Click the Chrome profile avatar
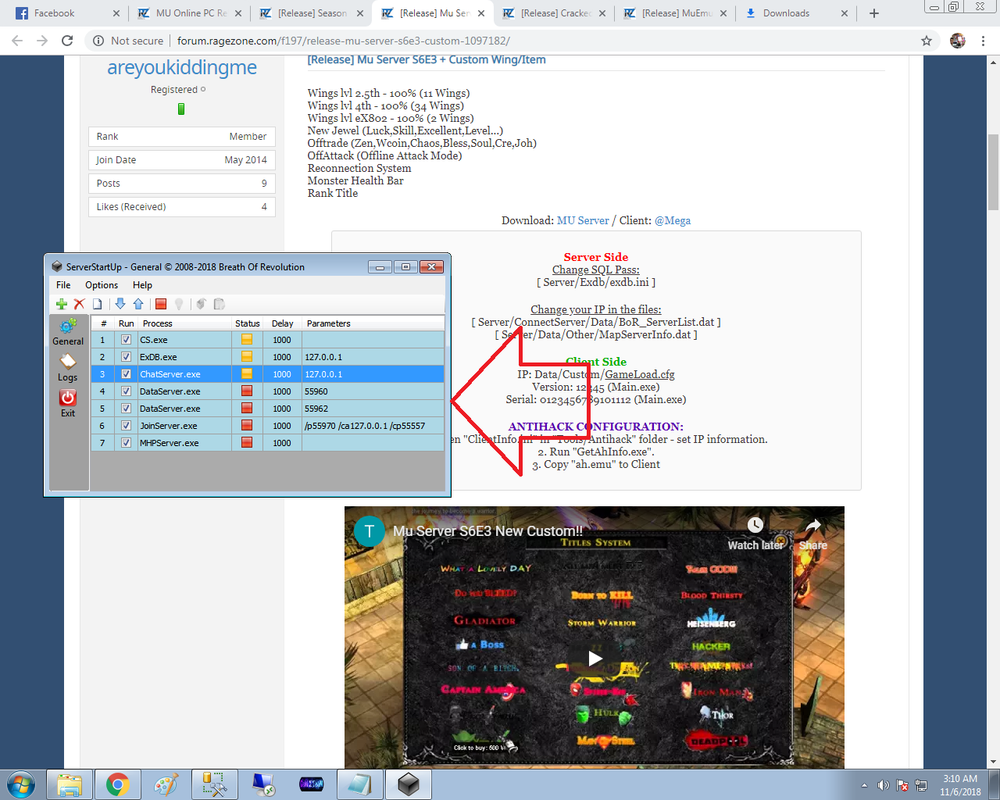The width and height of the screenshot is (1000, 800). pos(957,41)
